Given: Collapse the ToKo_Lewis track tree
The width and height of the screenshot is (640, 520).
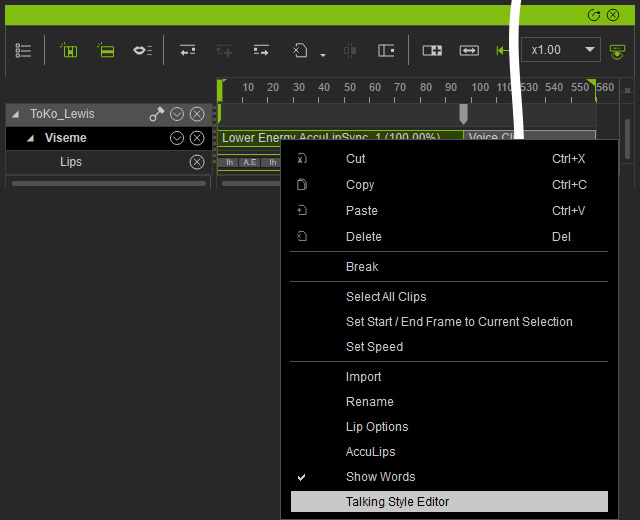Looking at the screenshot, I should (16, 114).
